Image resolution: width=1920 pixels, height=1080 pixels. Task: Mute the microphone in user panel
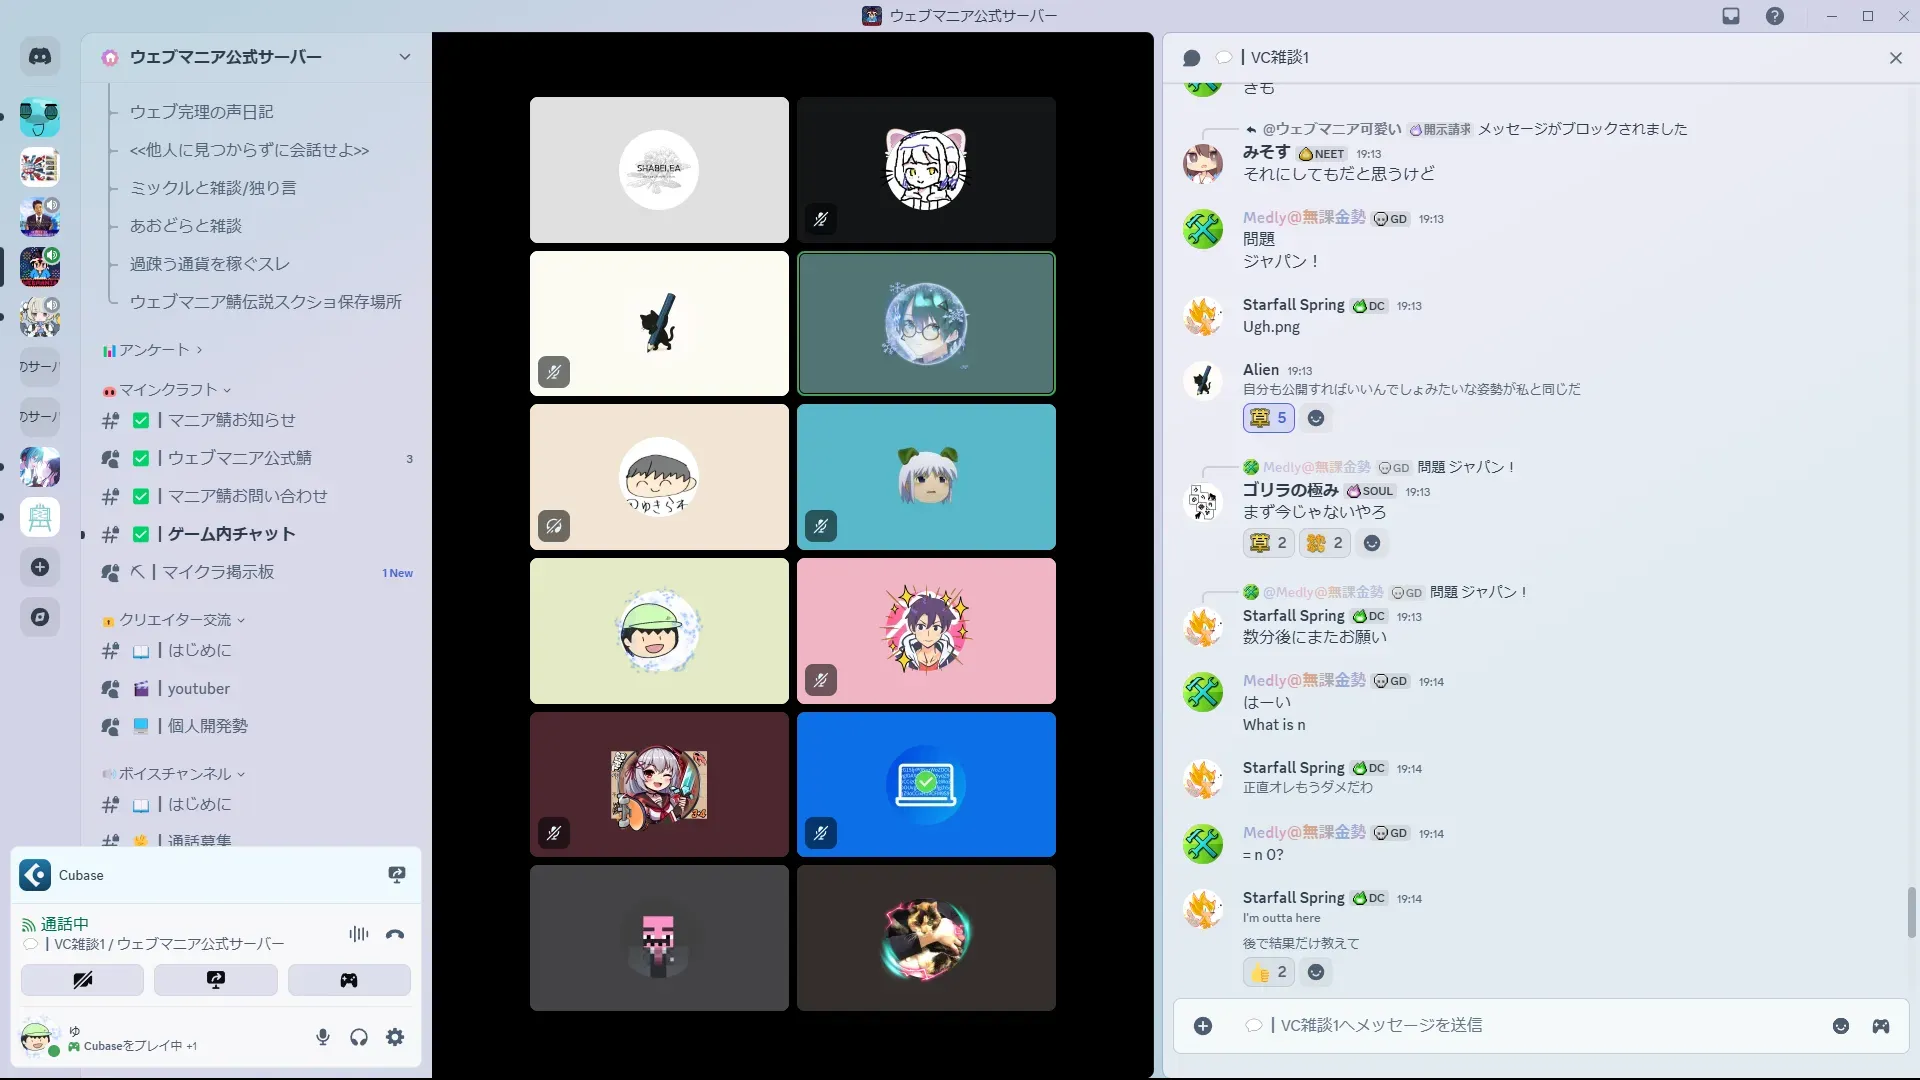(x=323, y=1037)
